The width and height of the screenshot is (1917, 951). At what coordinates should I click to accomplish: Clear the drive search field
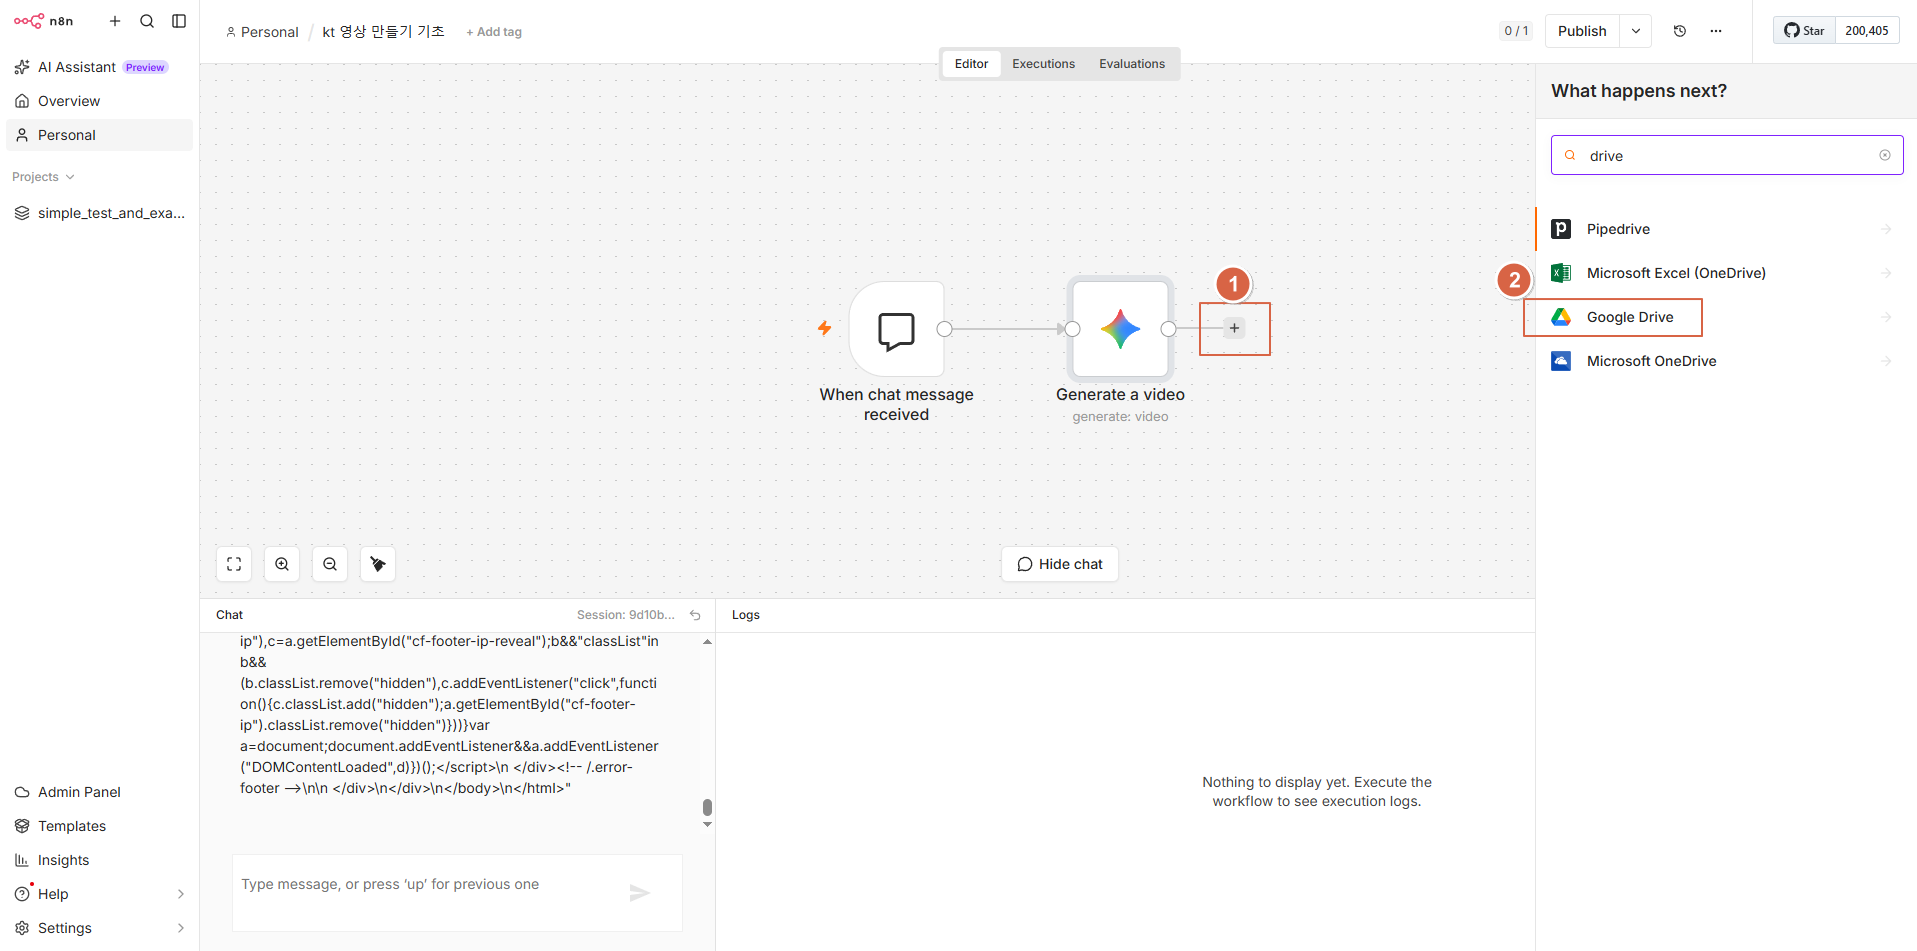point(1885,155)
